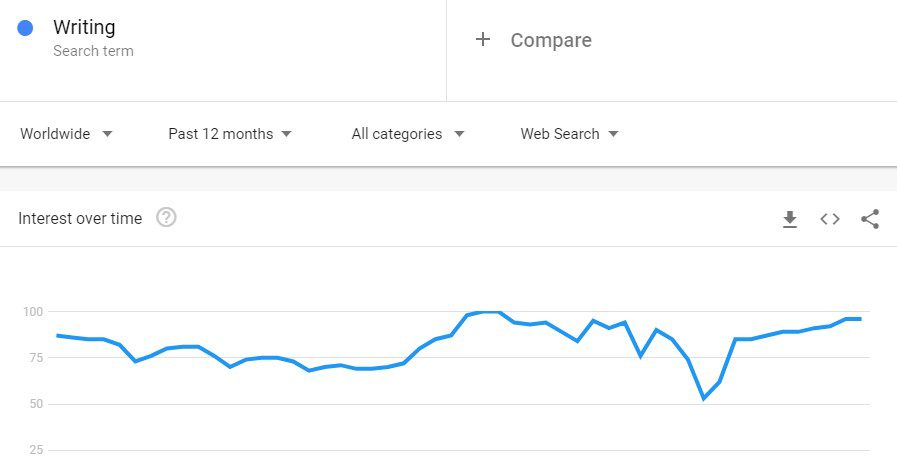Click the Search term label under Writing

[93, 51]
